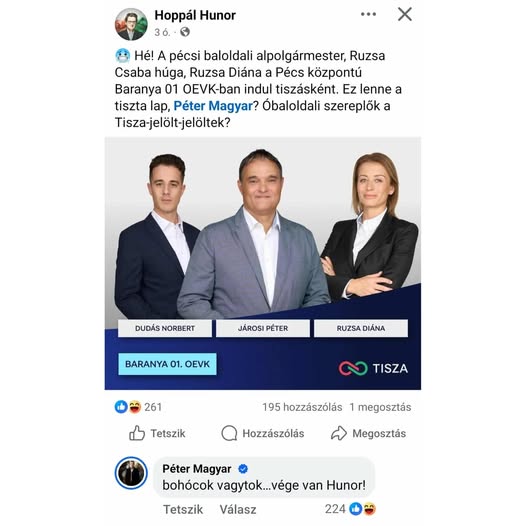Screen dimensions: 526x526
Task: Open the Tisza candidates image
Action: click(263, 263)
